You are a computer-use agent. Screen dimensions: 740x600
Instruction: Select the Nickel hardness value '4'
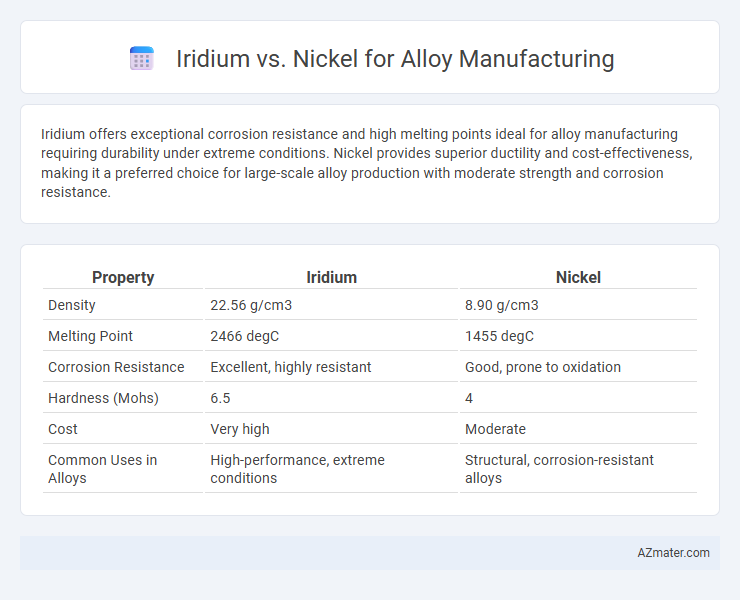point(469,398)
